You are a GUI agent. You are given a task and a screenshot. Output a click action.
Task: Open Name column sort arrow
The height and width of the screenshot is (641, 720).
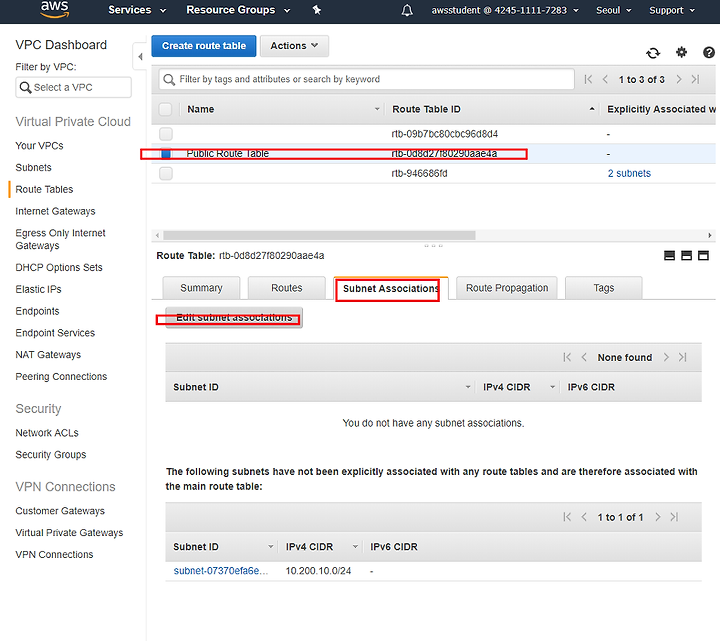[x=377, y=109]
